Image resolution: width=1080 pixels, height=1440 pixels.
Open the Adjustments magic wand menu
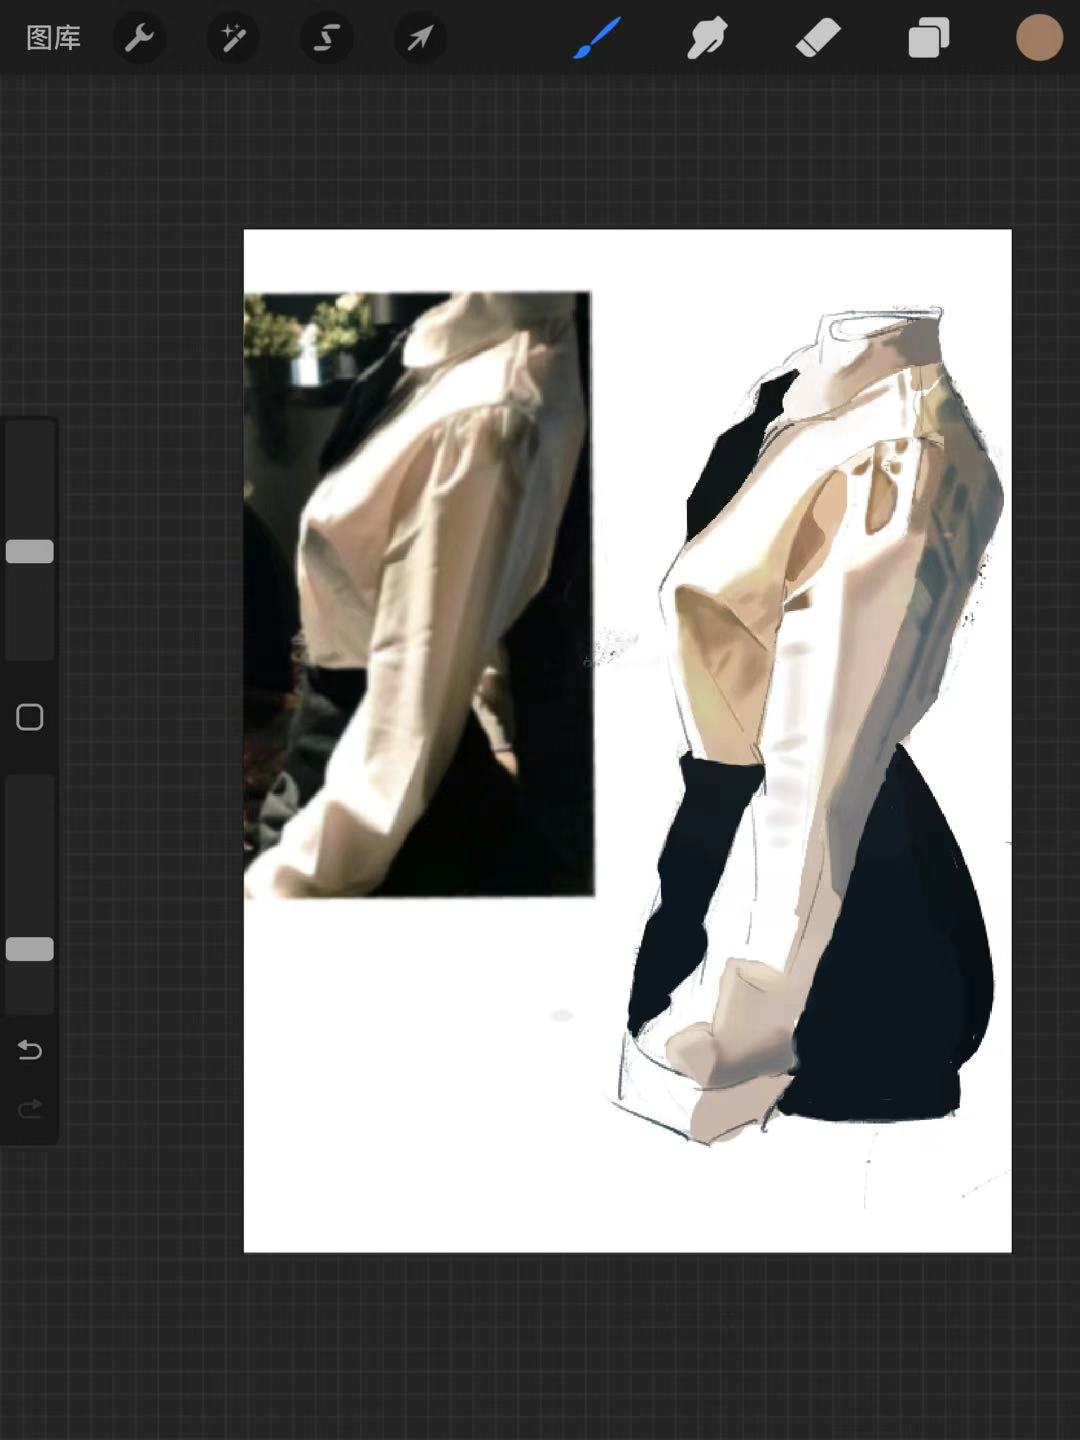(233, 38)
